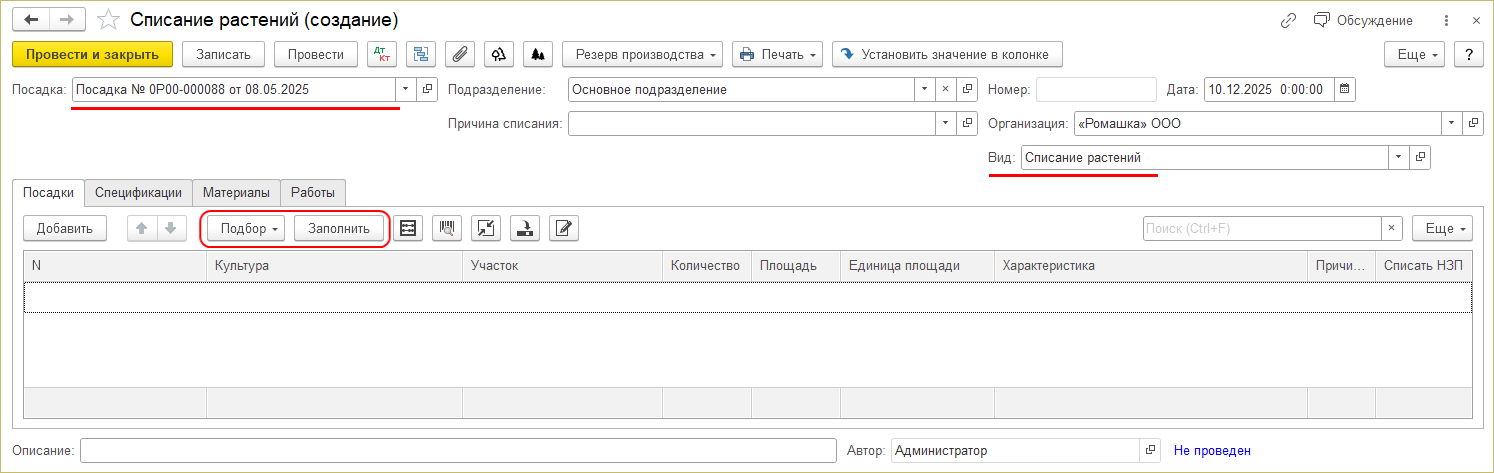Image resolution: width=1494 pixels, height=473 pixels.
Task: Open the Причина списания dropdown list
Action: pyautogui.click(x=945, y=124)
